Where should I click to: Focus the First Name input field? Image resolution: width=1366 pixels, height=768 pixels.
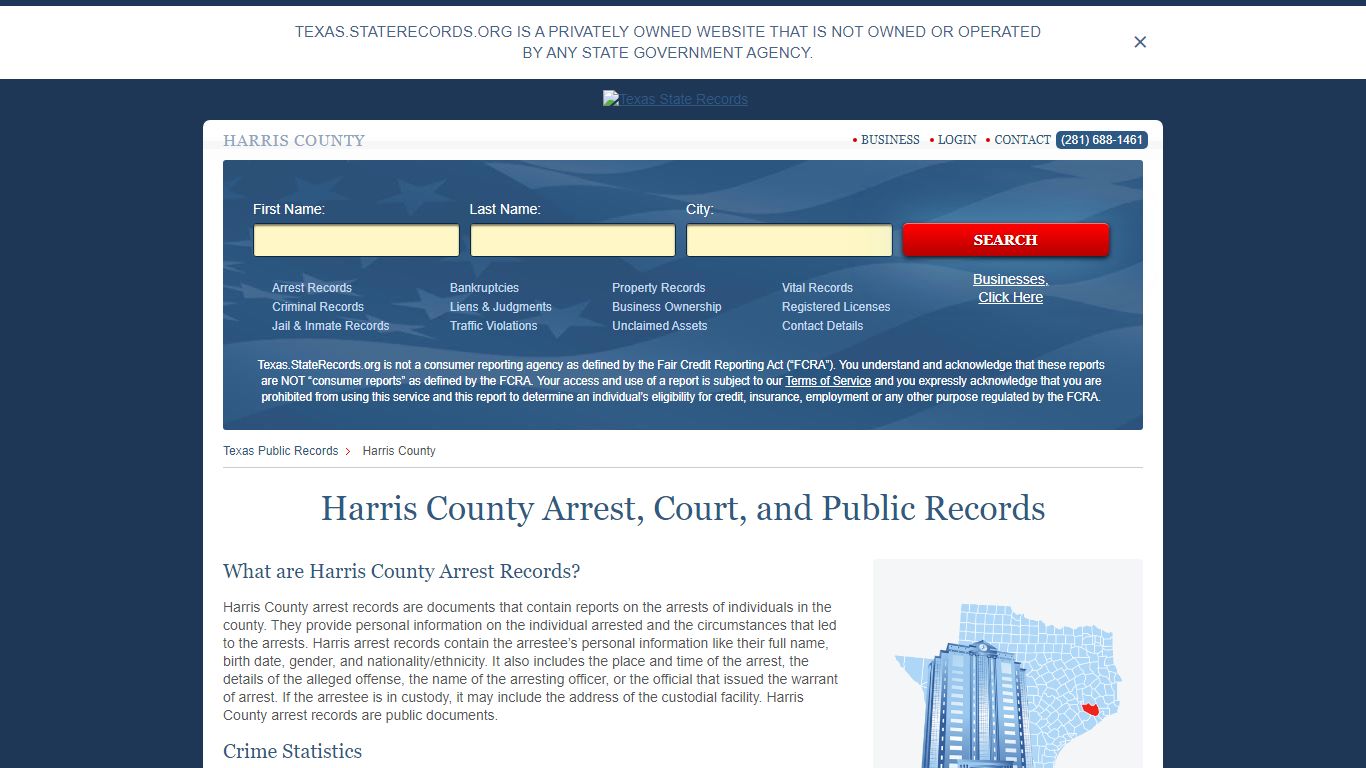coord(356,240)
